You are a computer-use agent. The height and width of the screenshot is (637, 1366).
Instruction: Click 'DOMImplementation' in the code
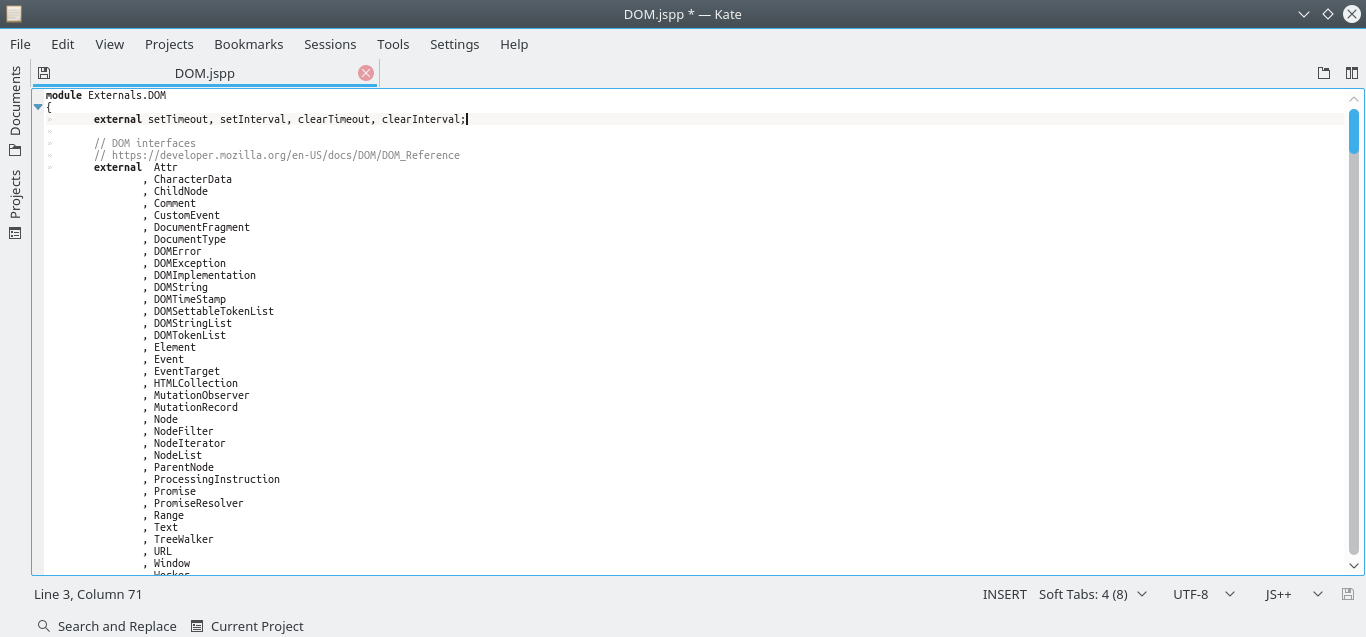pyautogui.click(x=205, y=276)
